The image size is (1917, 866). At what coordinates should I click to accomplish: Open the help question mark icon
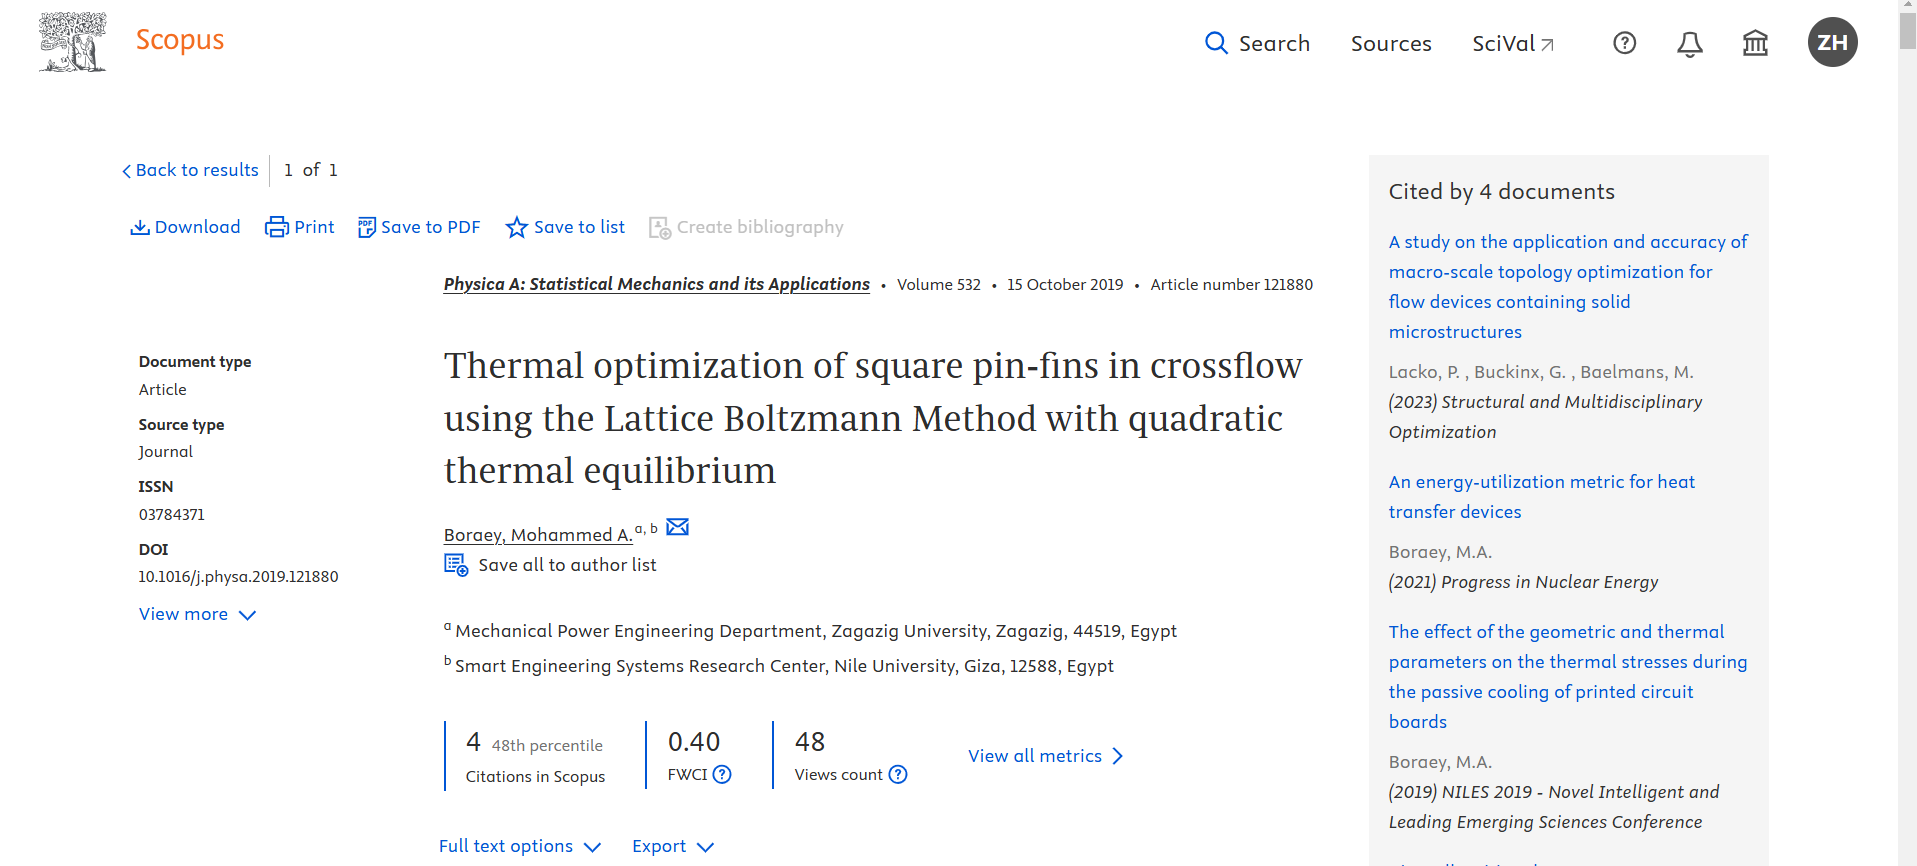click(1625, 43)
